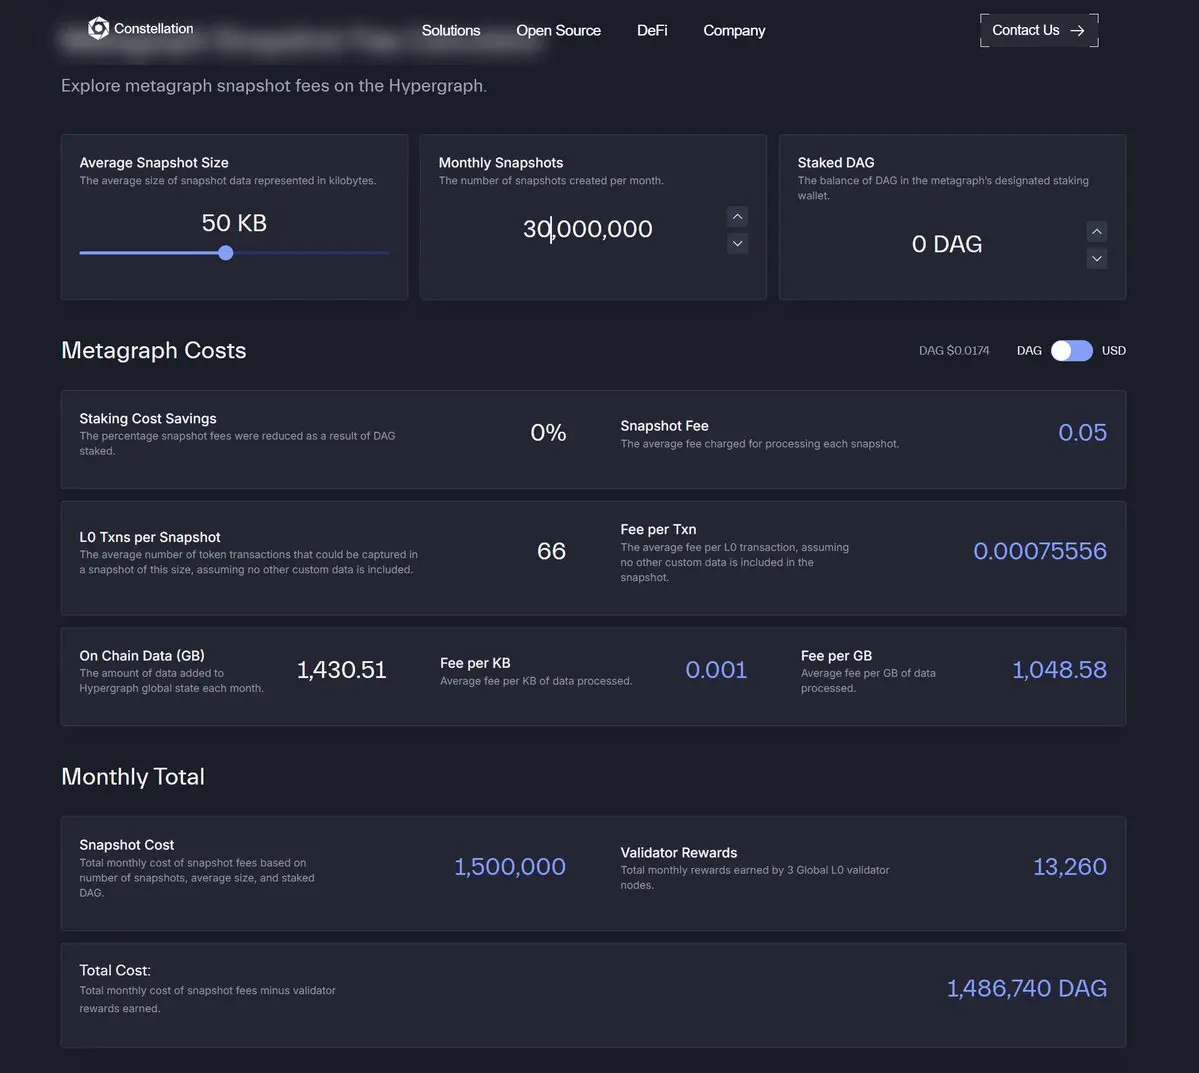The width and height of the screenshot is (1199, 1073).
Task: Click the Fee per GB value 1,048.58
Action: tap(1059, 670)
